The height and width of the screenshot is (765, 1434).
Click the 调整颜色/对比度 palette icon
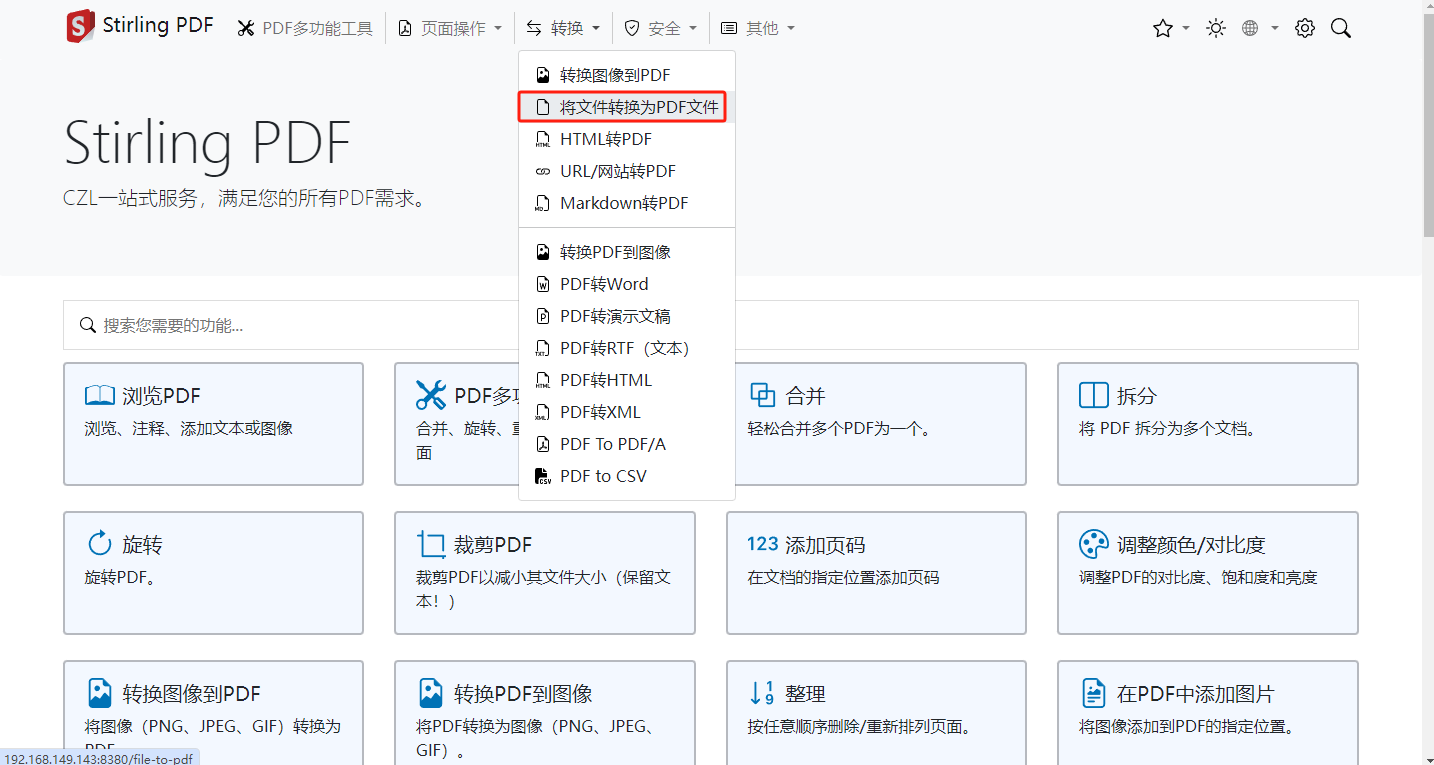[1094, 545]
